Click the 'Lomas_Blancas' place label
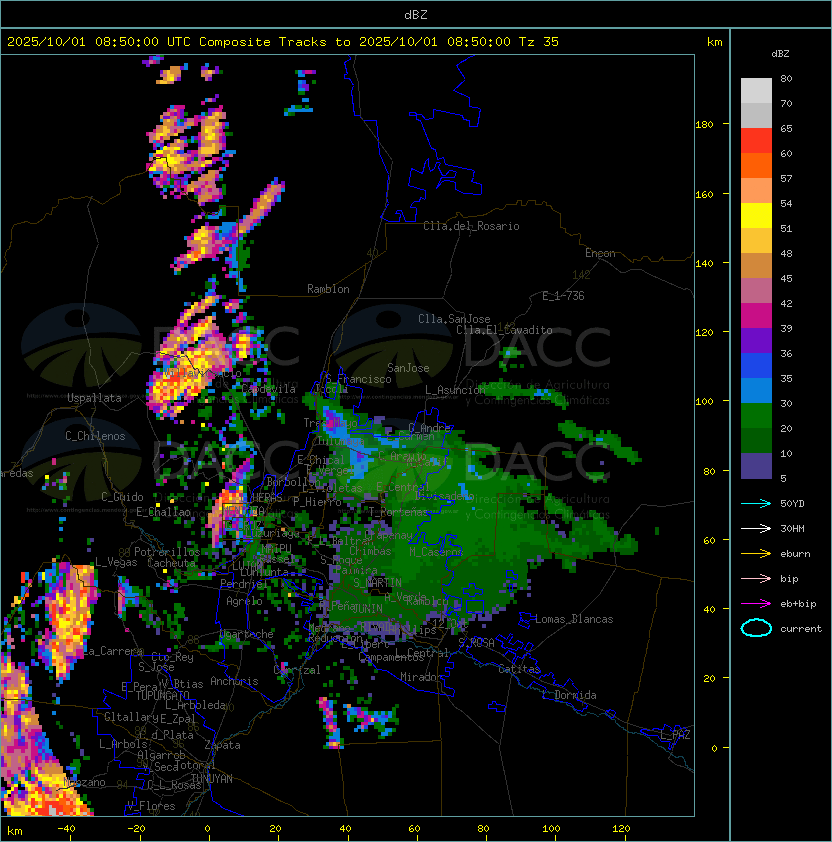832x842 pixels. coord(574,619)
